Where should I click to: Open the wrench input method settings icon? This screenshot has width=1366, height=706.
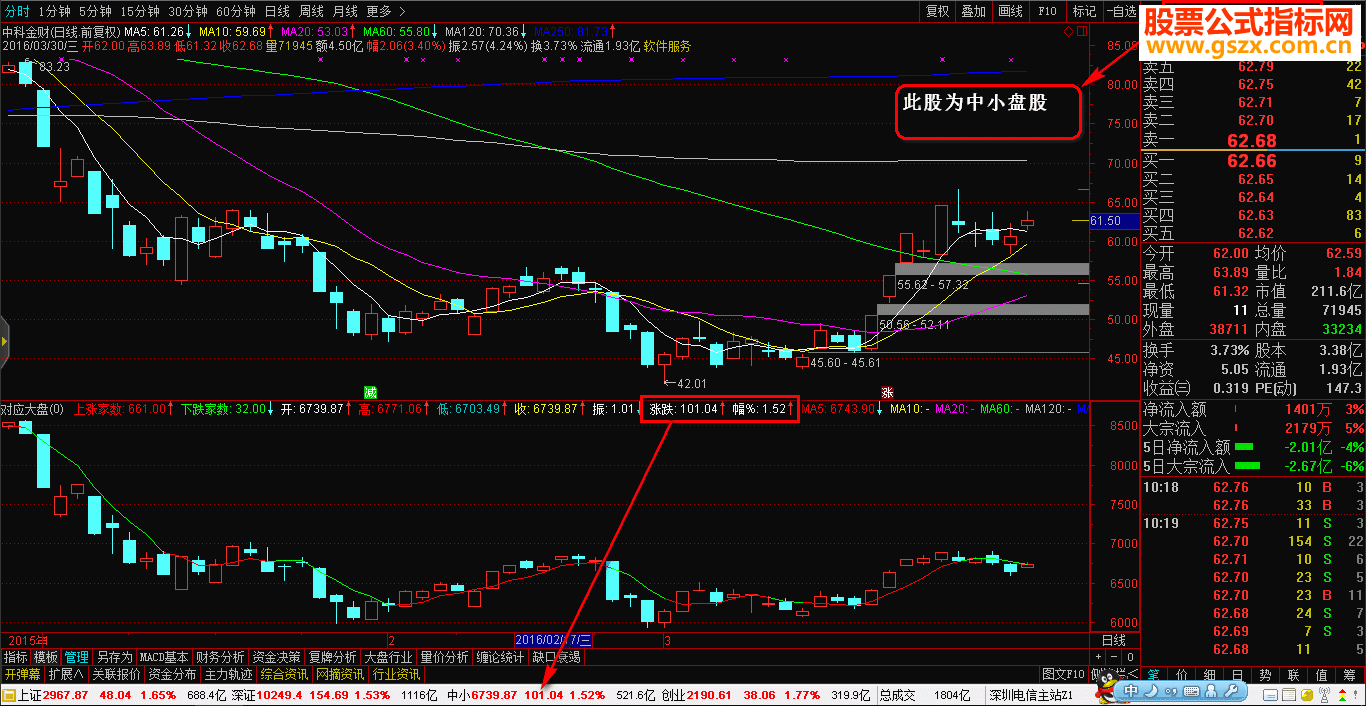pos(1231,691)
